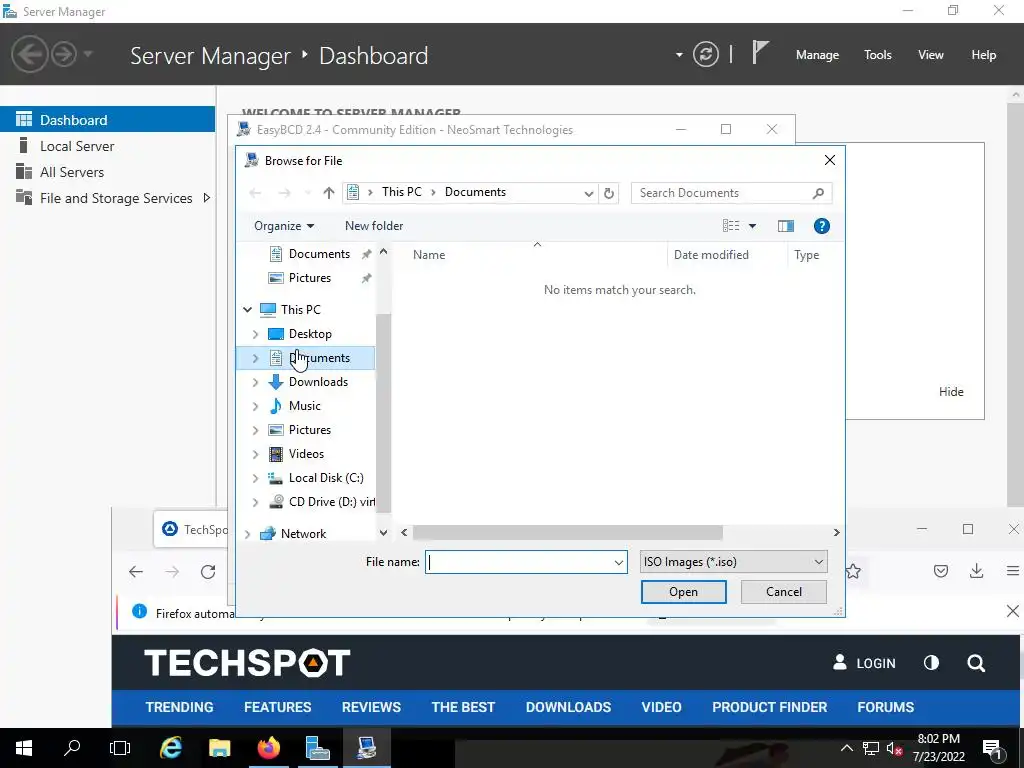
Task: Collapse the This PC tree node
Action: pyautogui.click(x=248, y=310)
